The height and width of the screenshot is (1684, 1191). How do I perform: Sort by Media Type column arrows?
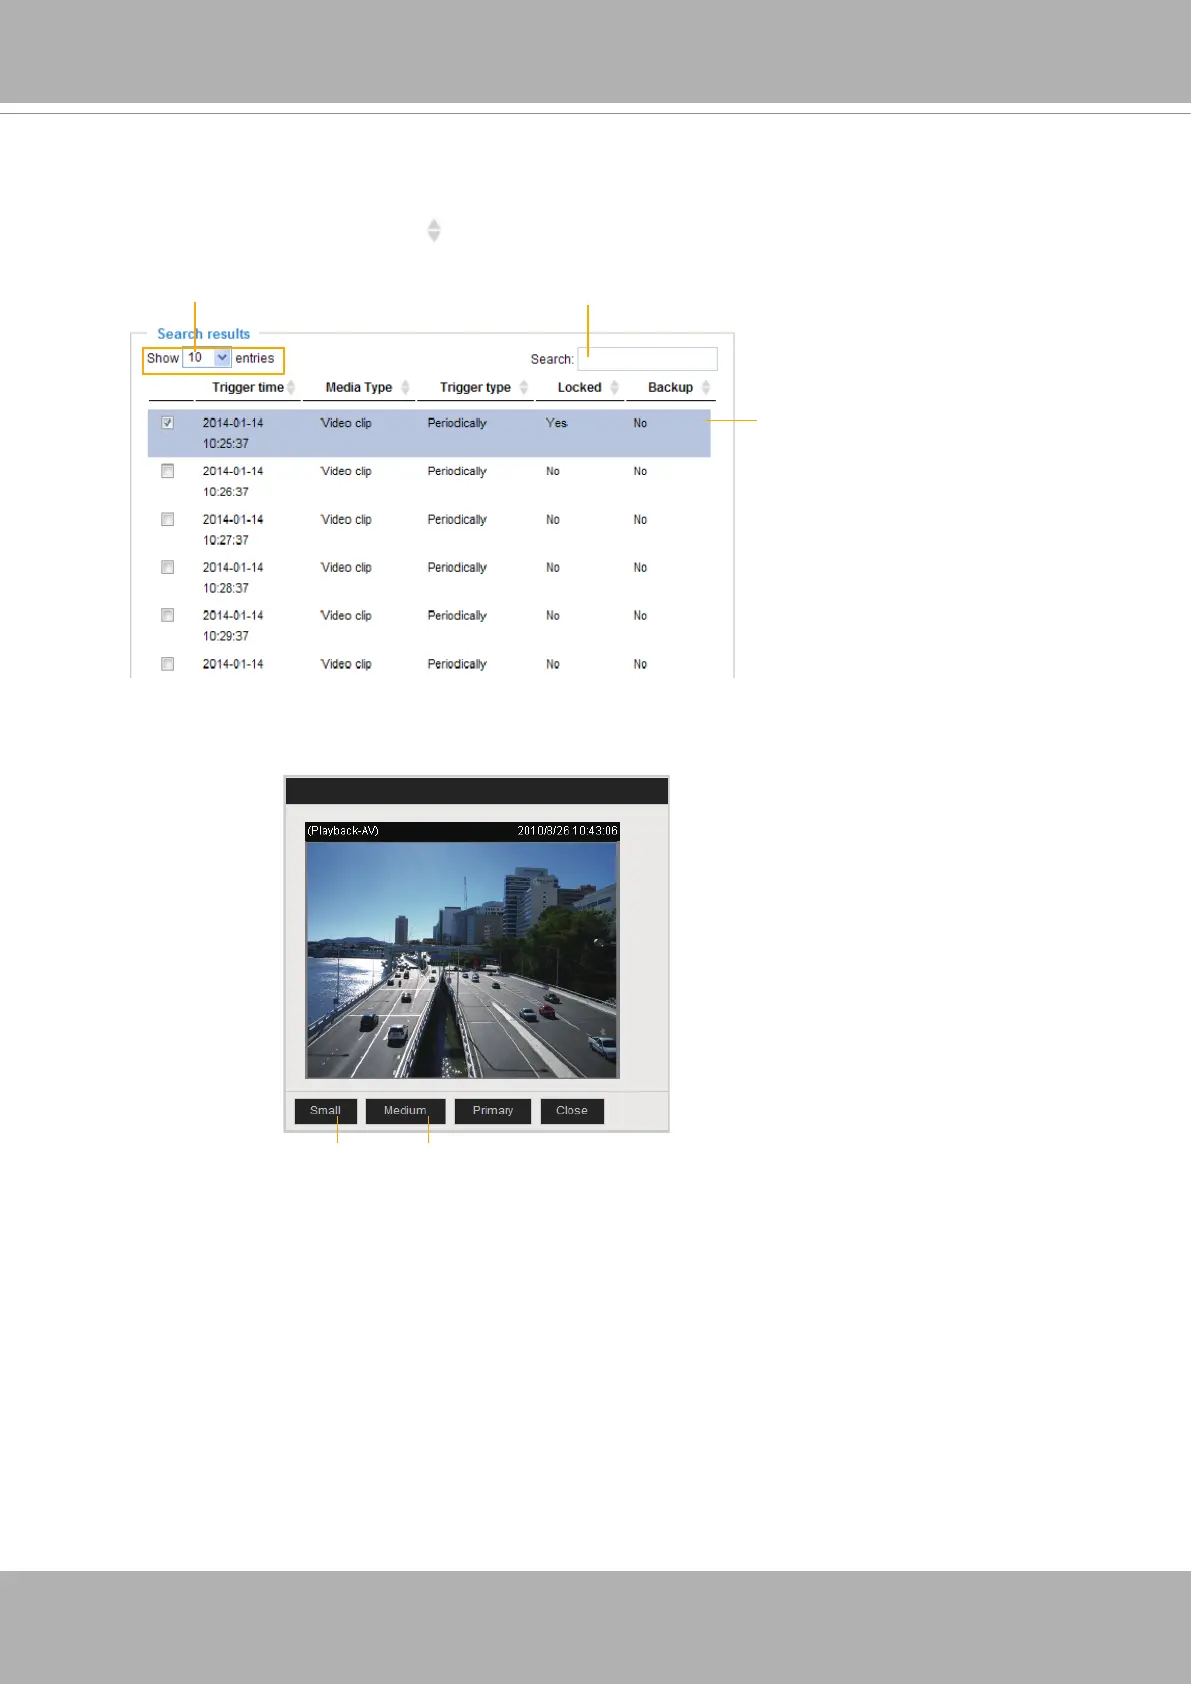pos(405,388)
